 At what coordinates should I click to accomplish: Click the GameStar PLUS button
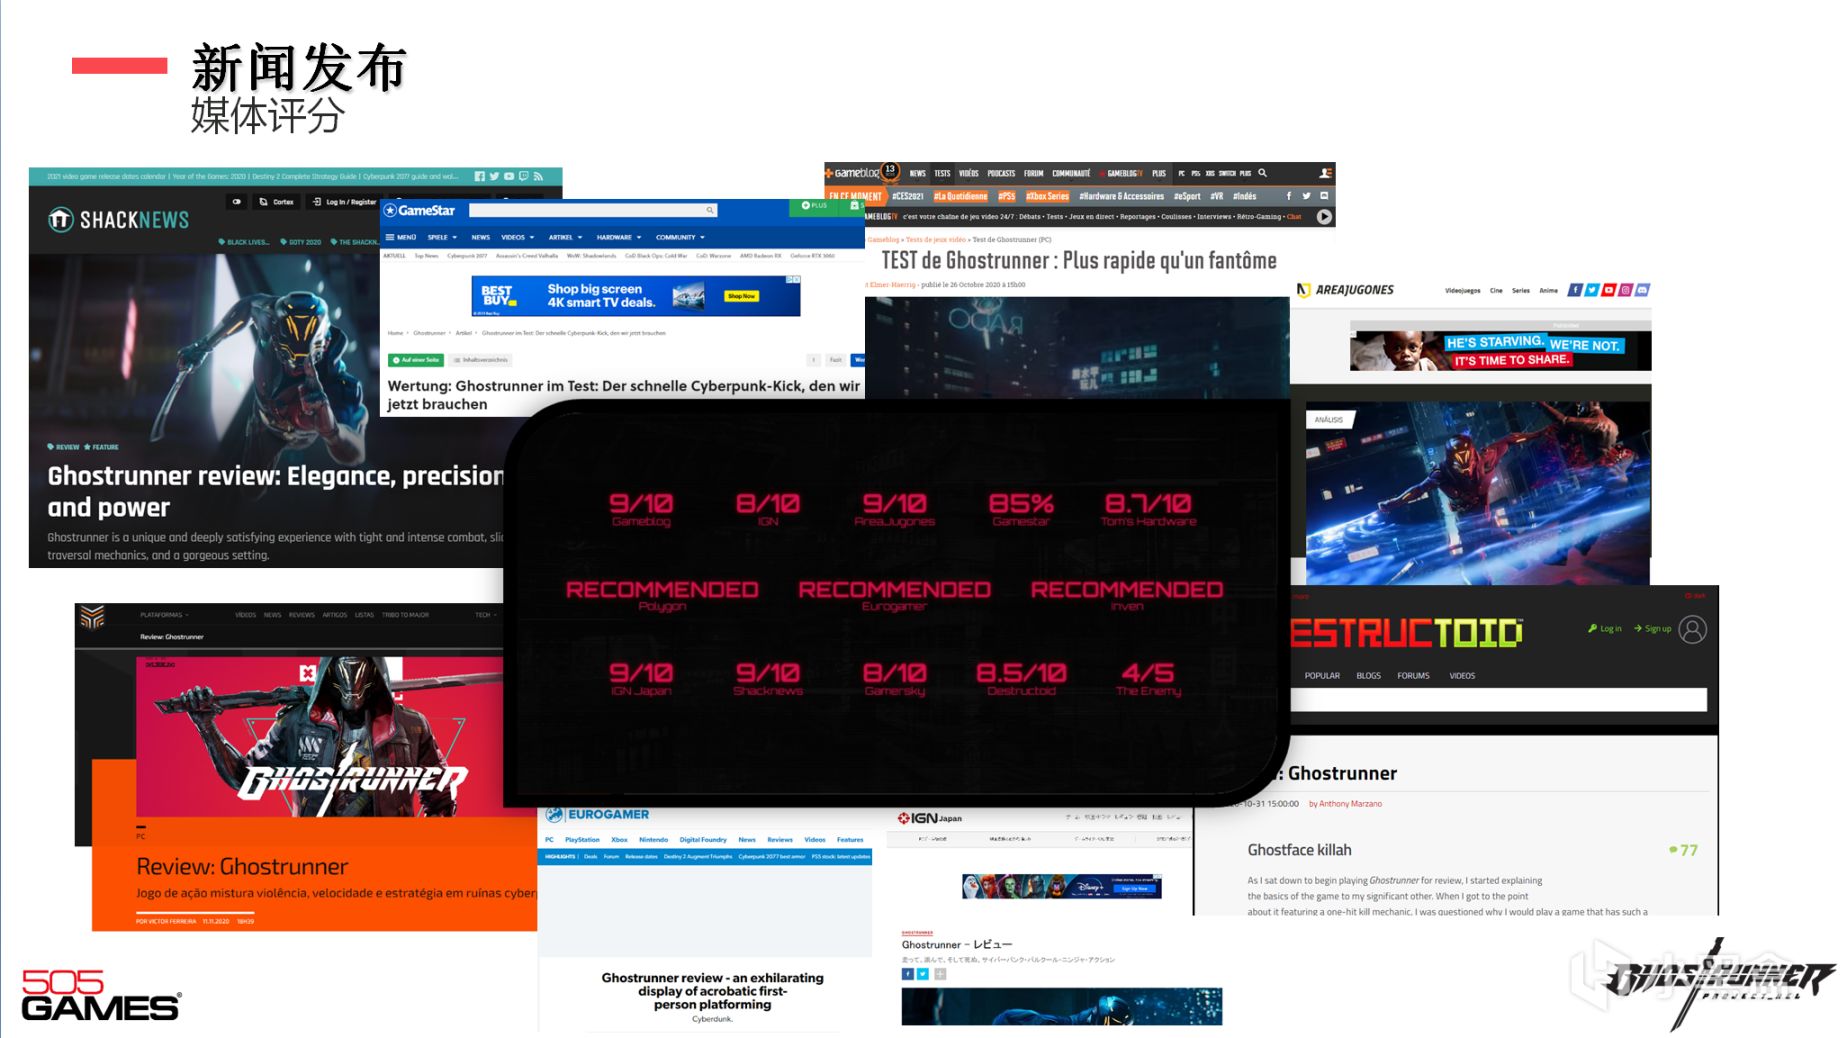(815, 206)
